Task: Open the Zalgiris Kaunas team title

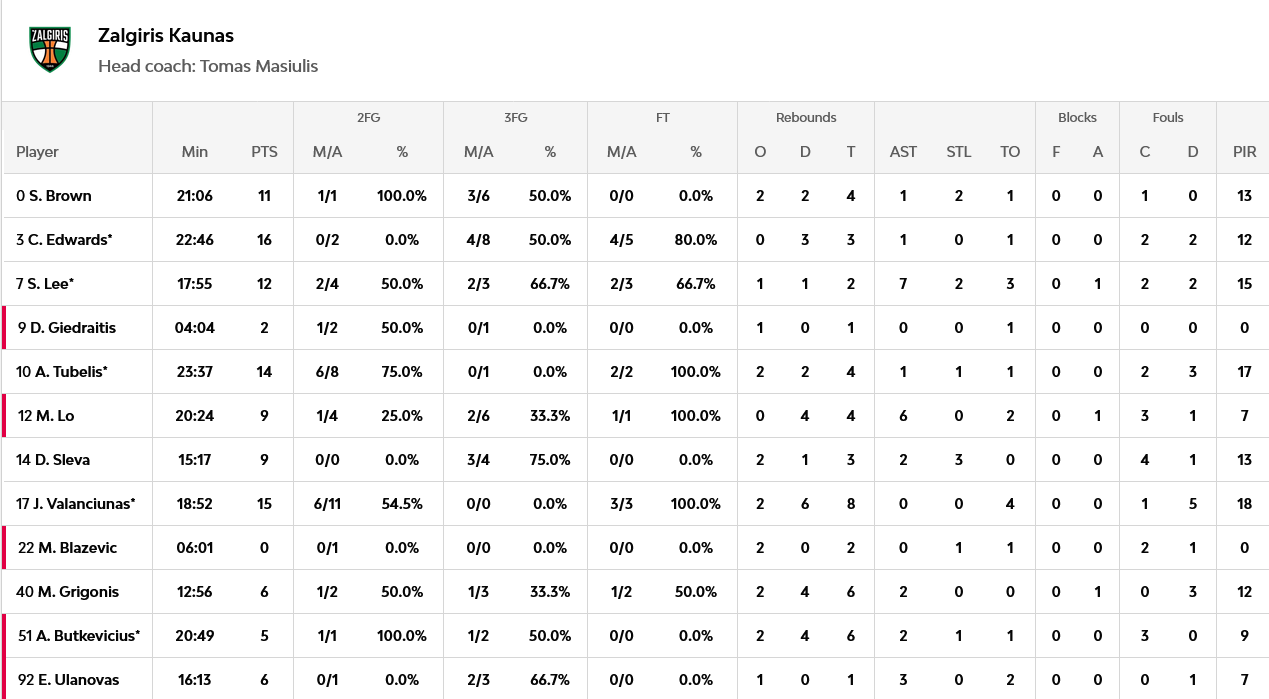Action: pyautogui.click(x=166, y=35)
